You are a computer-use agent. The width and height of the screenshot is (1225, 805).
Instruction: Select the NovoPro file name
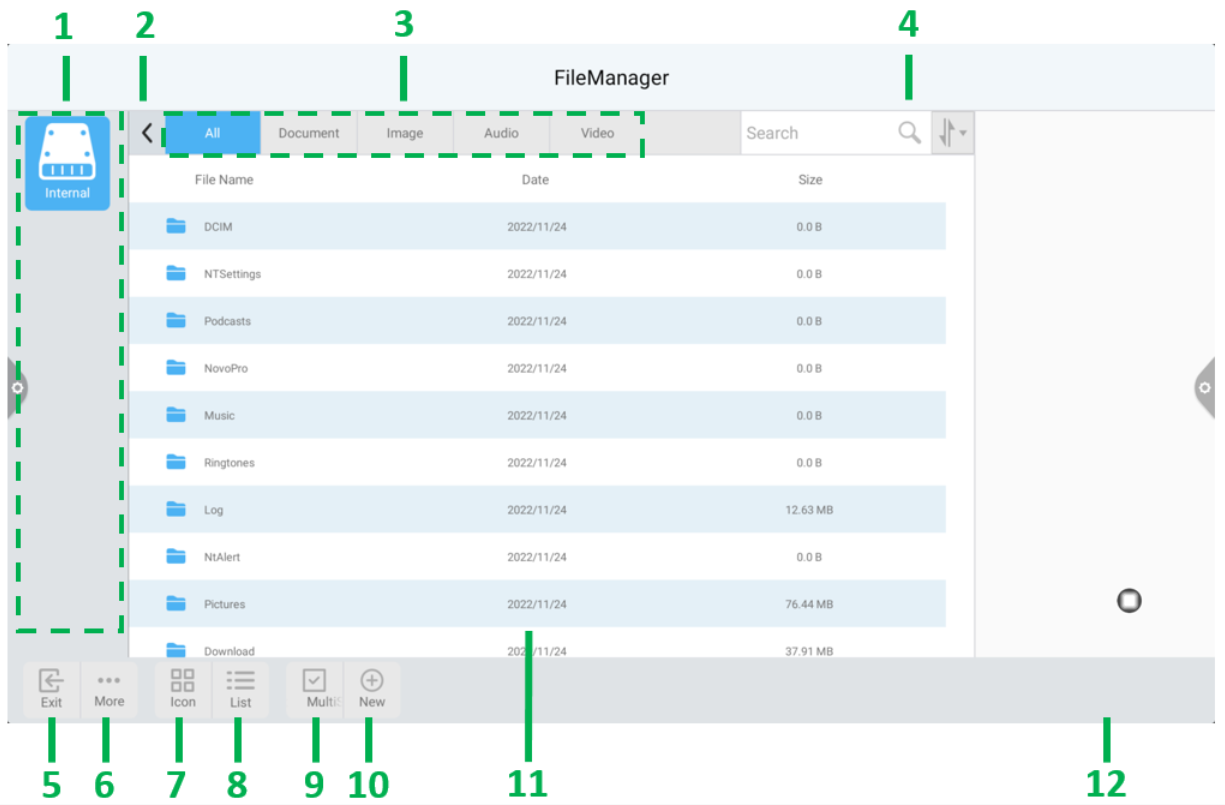pyautogui.click(x=226, y=368)
